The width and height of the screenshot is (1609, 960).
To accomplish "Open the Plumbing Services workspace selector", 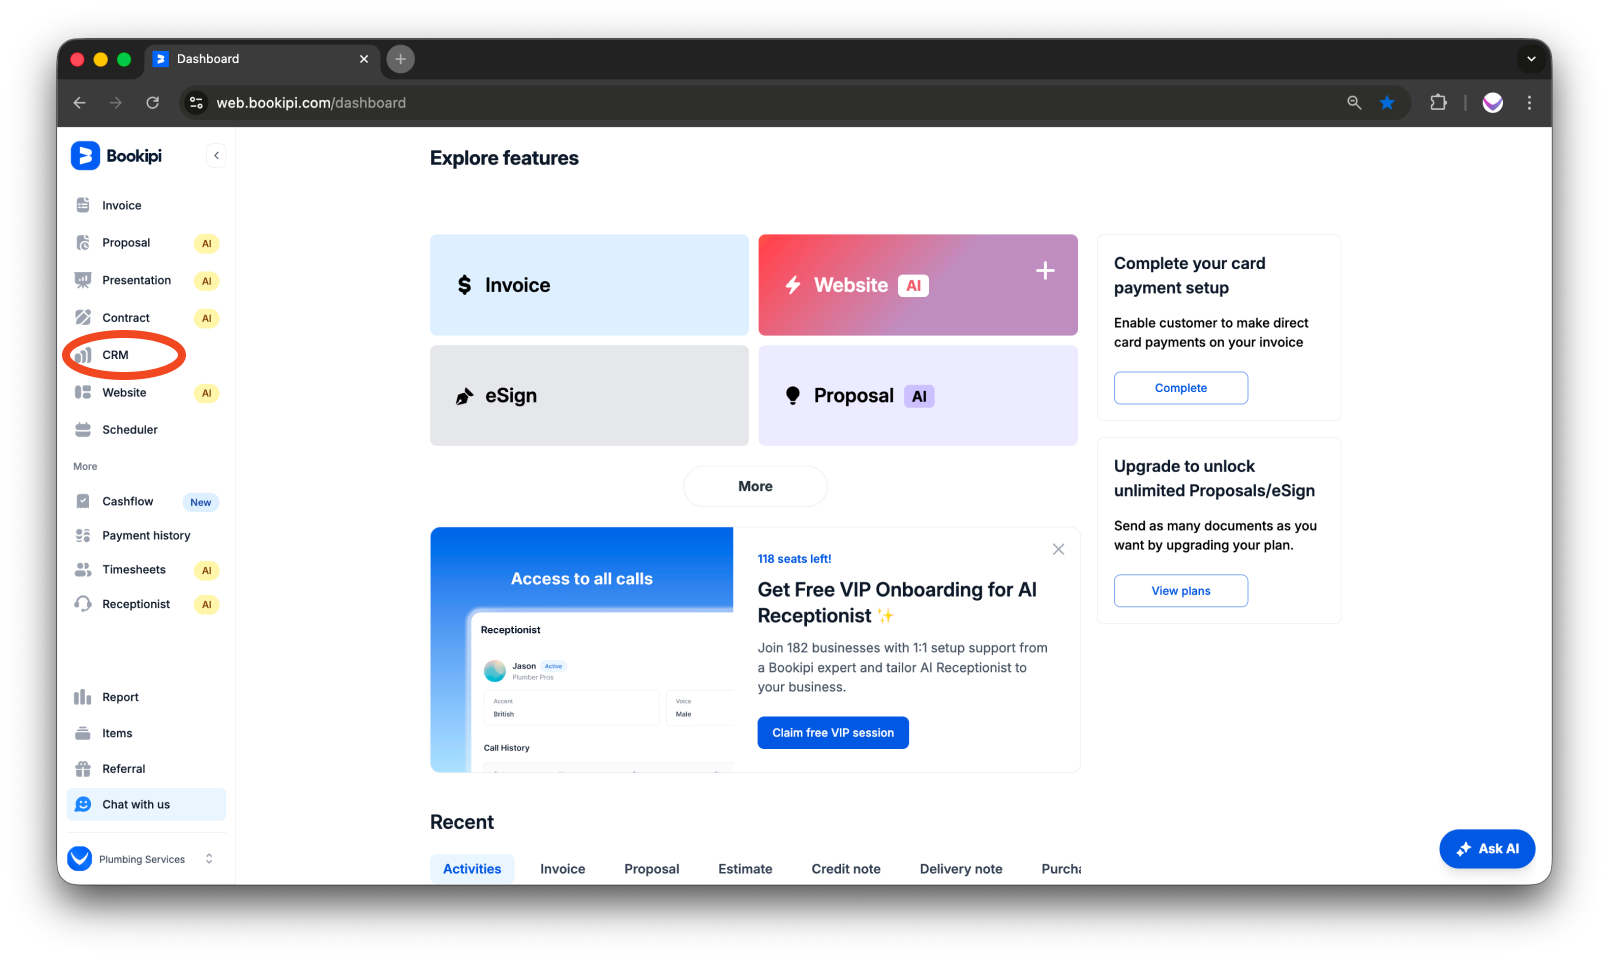I will tap(141, 858).
